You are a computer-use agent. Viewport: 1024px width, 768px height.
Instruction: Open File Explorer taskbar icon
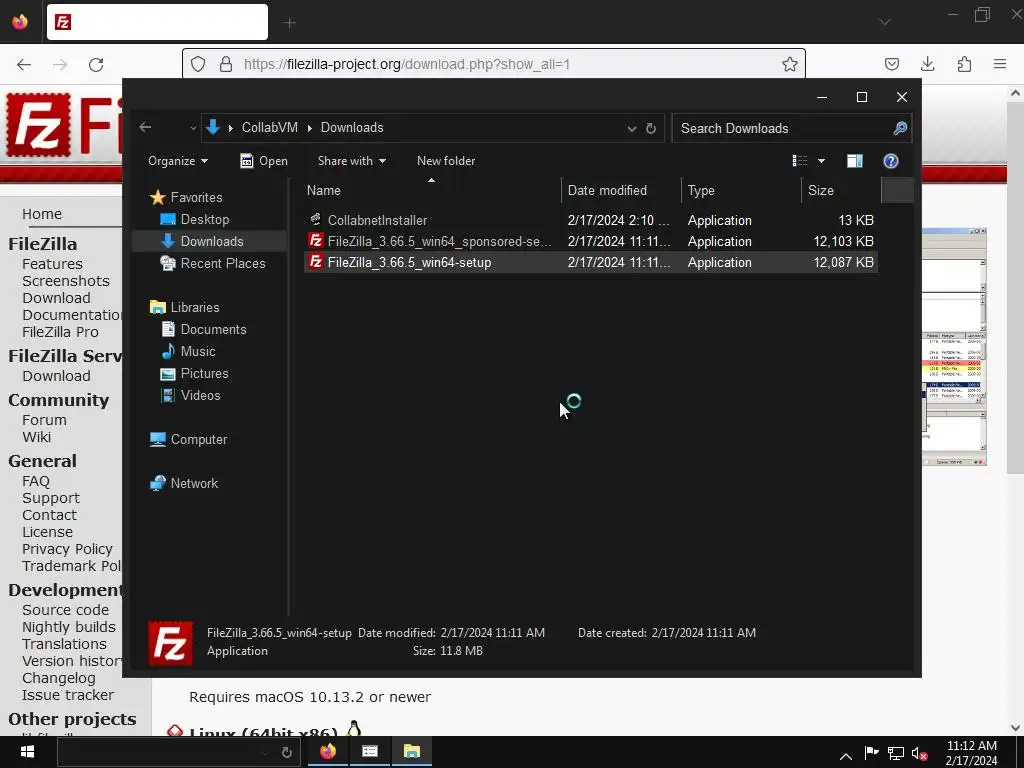pyautogui.click(x=411, y=752)
